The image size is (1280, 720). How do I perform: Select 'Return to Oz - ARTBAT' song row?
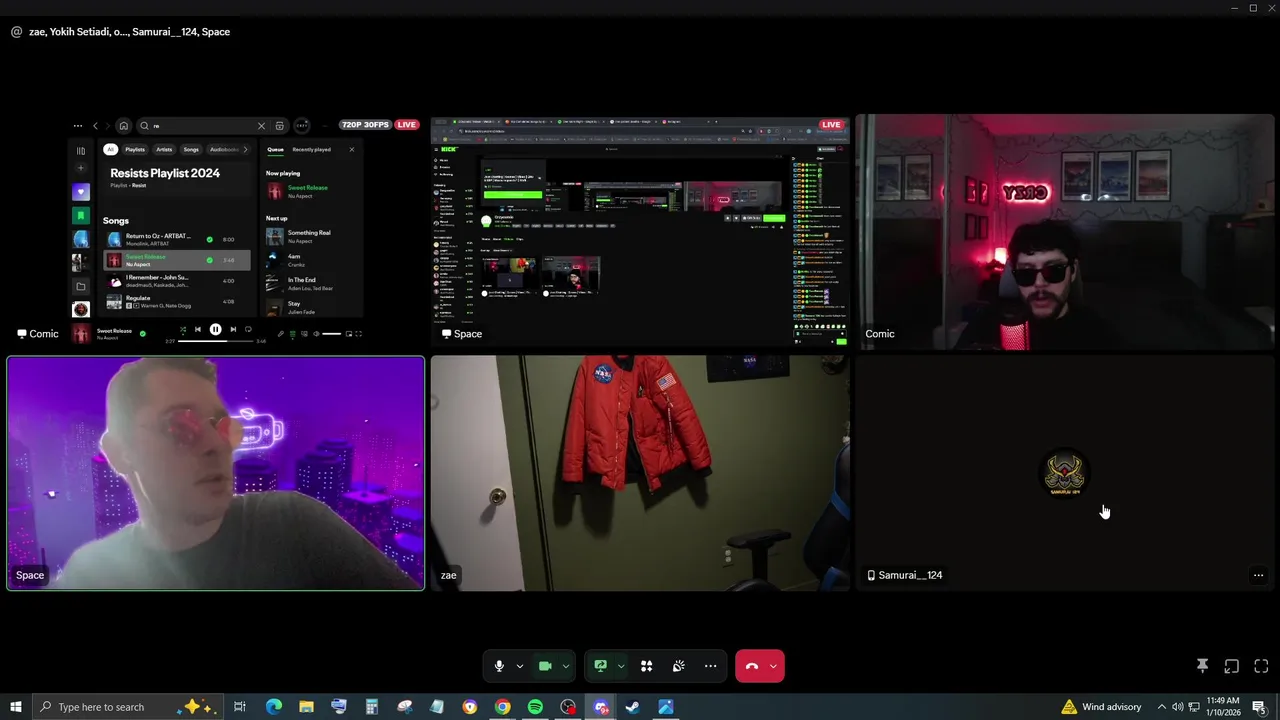[x=176, y=239]
